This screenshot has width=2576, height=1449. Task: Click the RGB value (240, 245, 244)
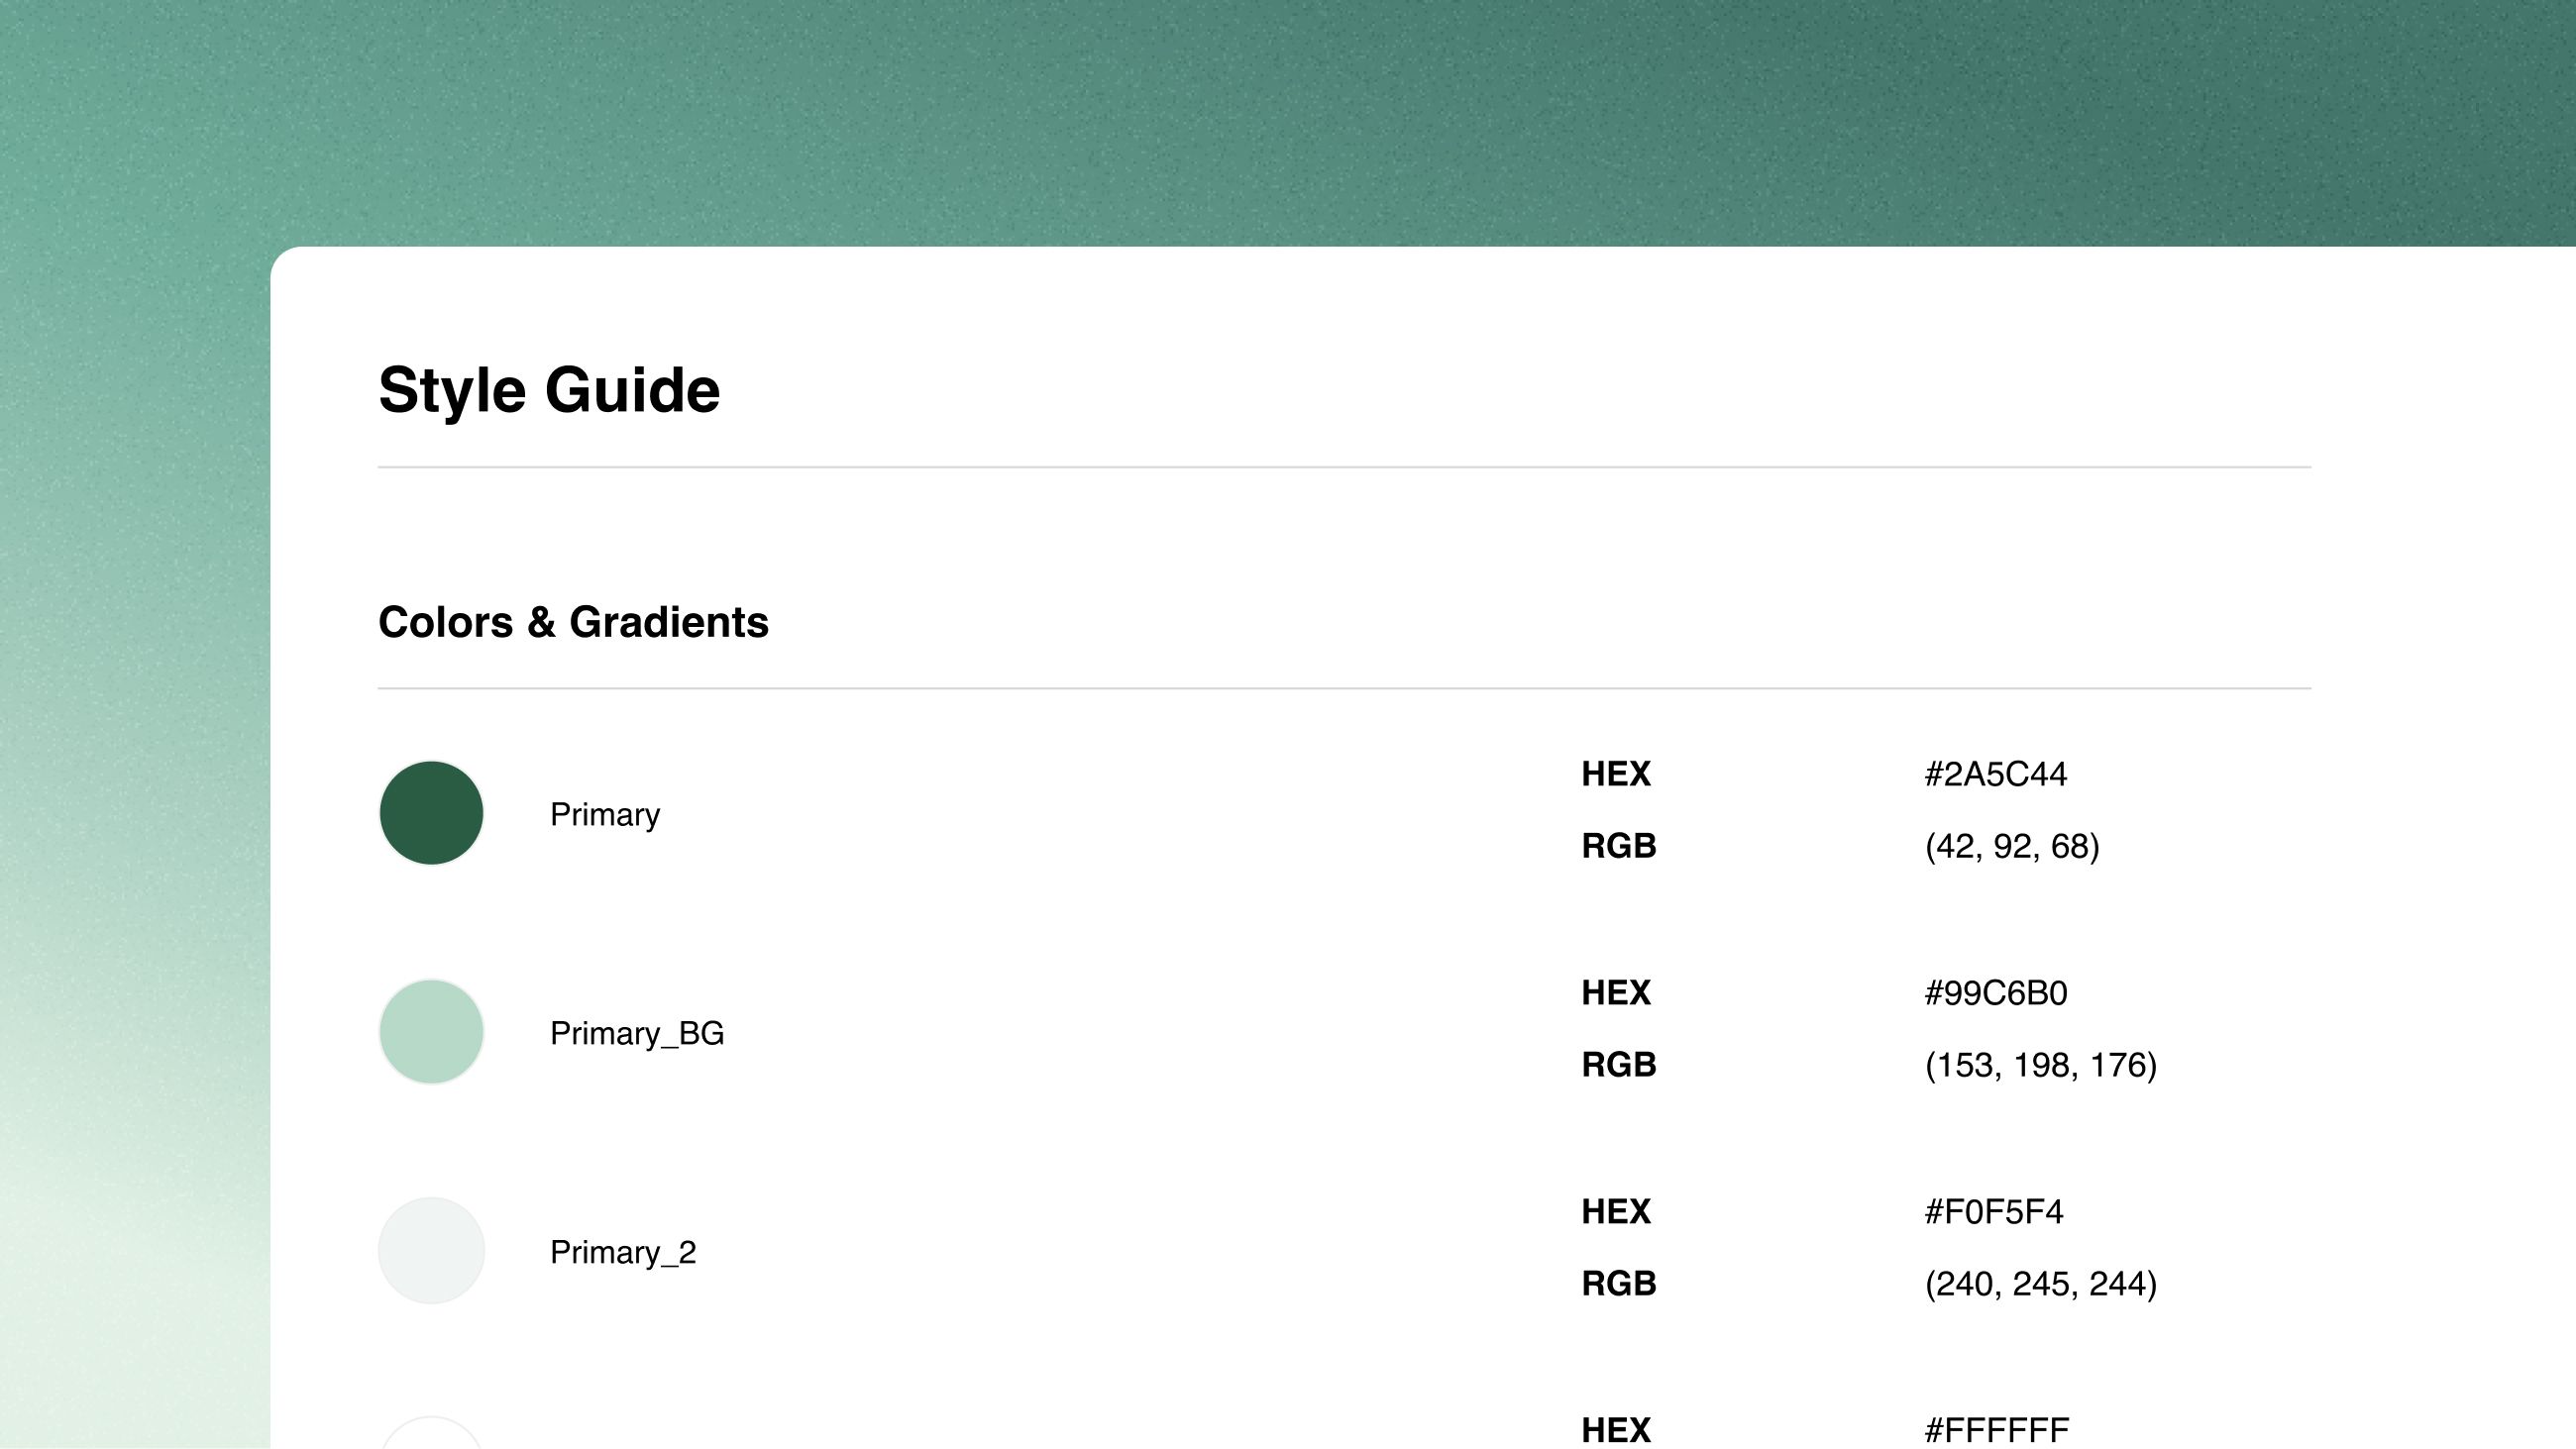[x=2040, y=1284]
